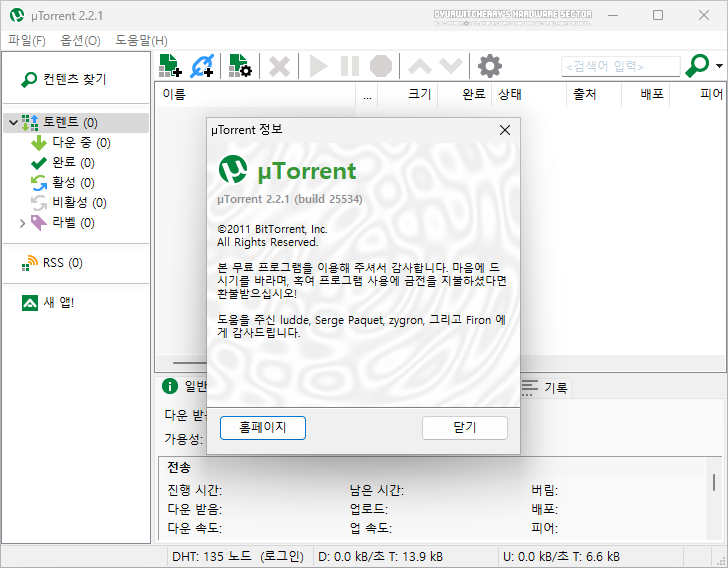This screenshot has width=728, height=568.
Task: Expand the 라벨 tree node chevron
Action: tap(22, 223)
